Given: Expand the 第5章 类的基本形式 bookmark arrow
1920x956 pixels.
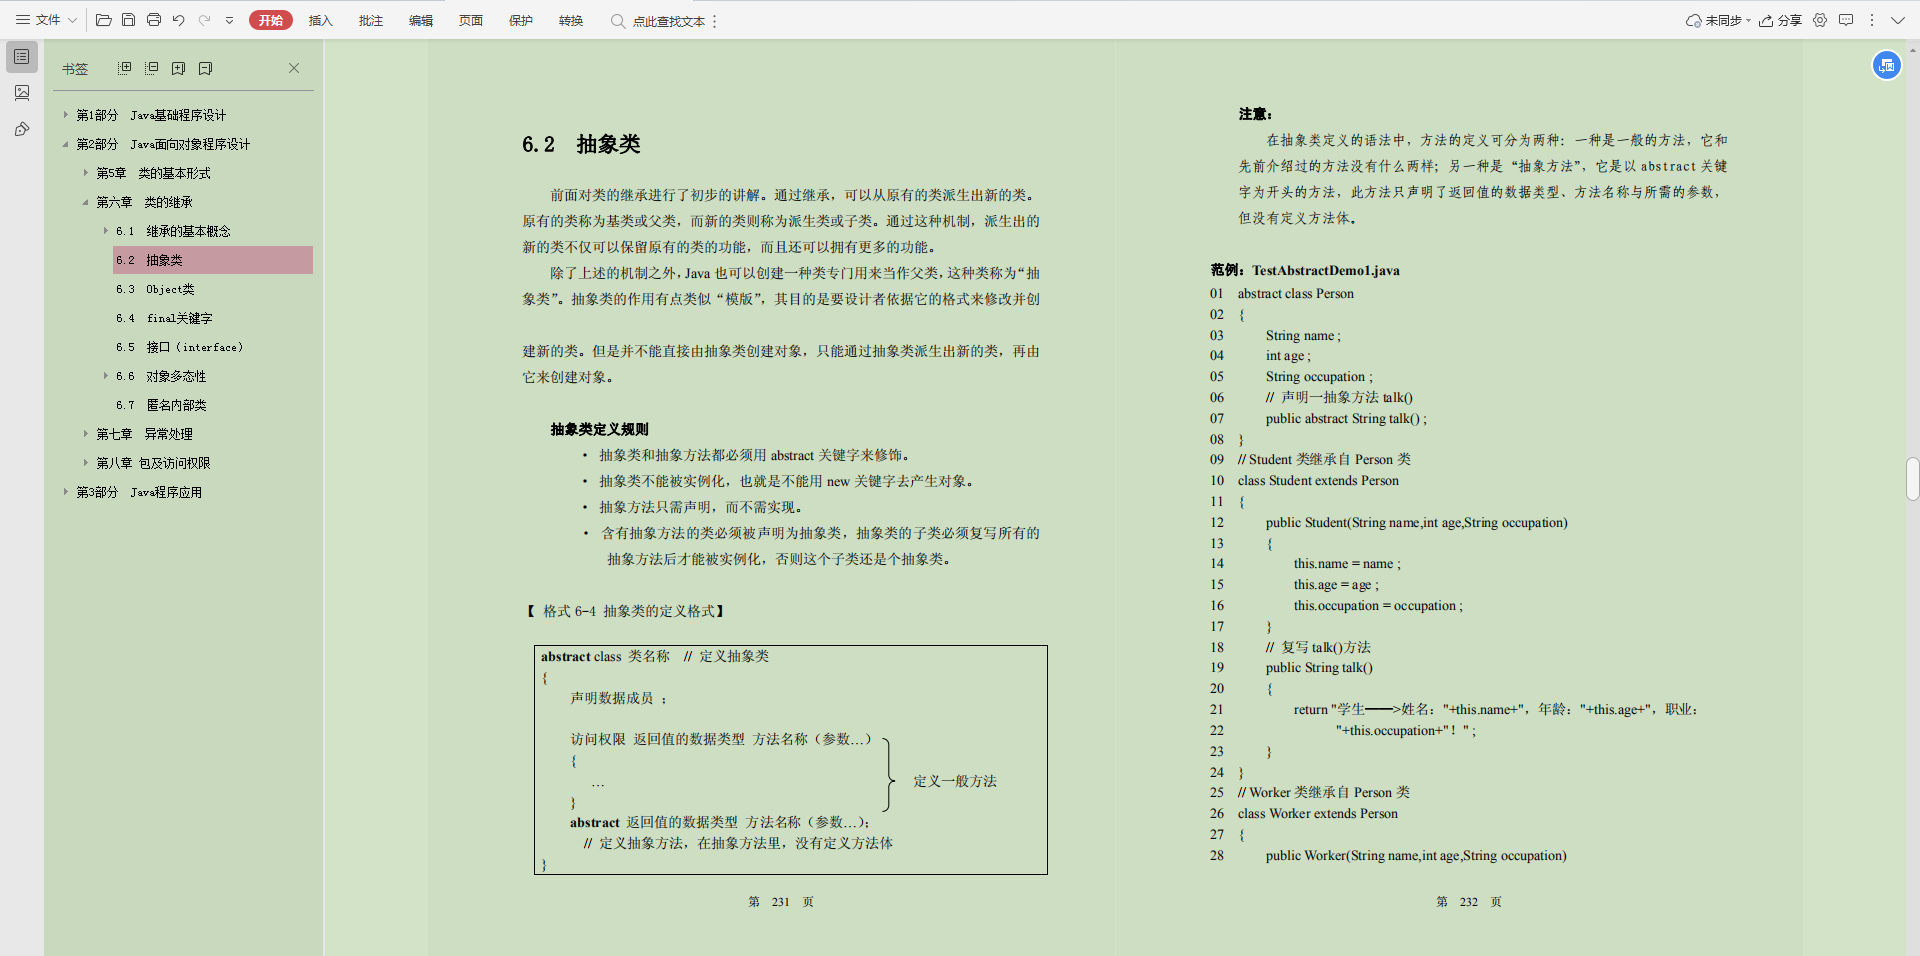Looking at the screenshot, I should pos(86,173).
